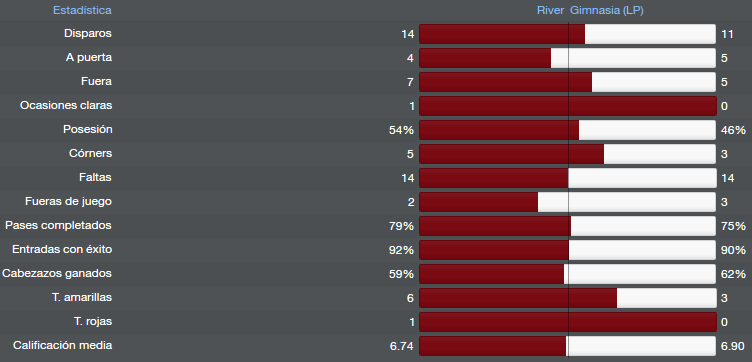Select the Fueras de juego row label
This screenshot has width=752, height=362.
(68, 201)
